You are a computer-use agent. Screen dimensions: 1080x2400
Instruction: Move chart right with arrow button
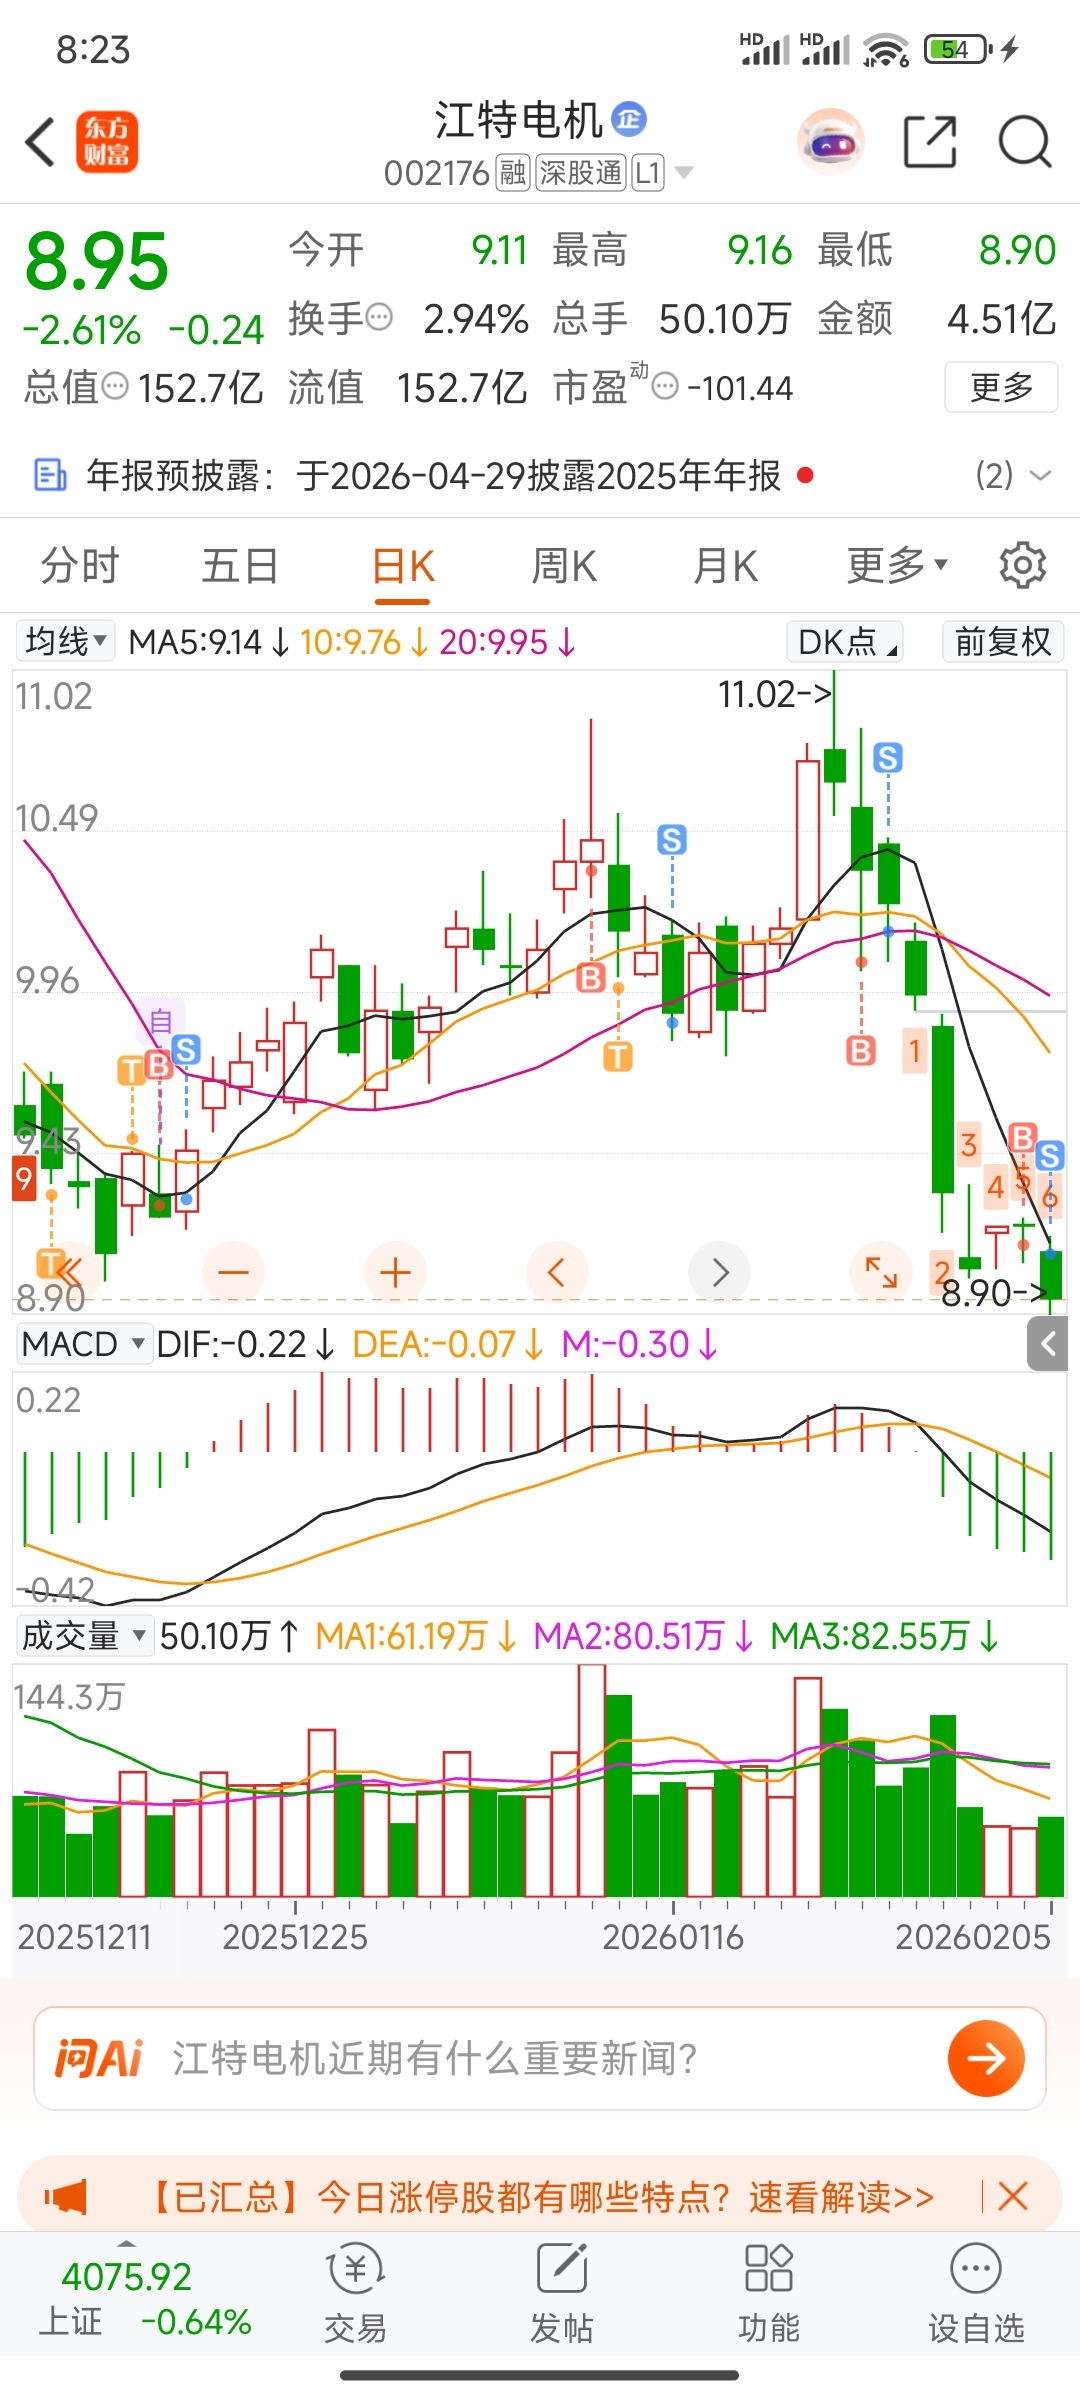pyautogui.click(x=719, y=1272)
